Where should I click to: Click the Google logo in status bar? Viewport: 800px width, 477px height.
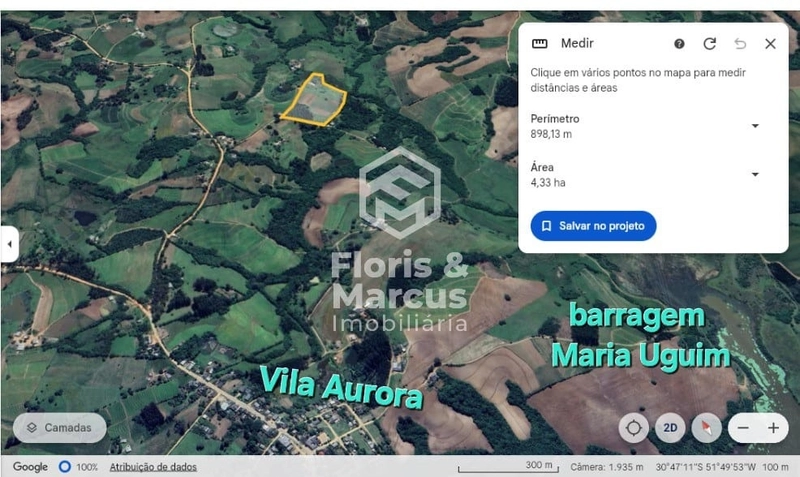(x=30, y=467)
